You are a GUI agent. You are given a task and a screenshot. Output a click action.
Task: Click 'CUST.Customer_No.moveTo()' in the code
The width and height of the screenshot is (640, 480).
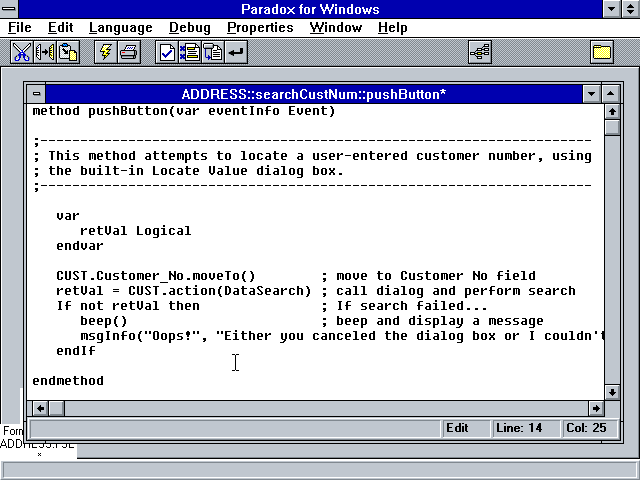point(156,276)
